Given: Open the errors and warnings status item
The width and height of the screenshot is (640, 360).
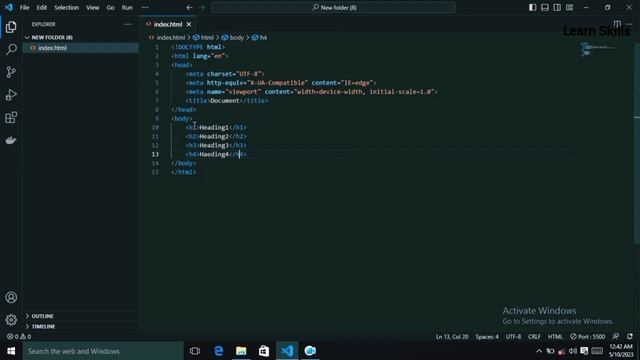Looking at the screenshot, I should [19, 336].
